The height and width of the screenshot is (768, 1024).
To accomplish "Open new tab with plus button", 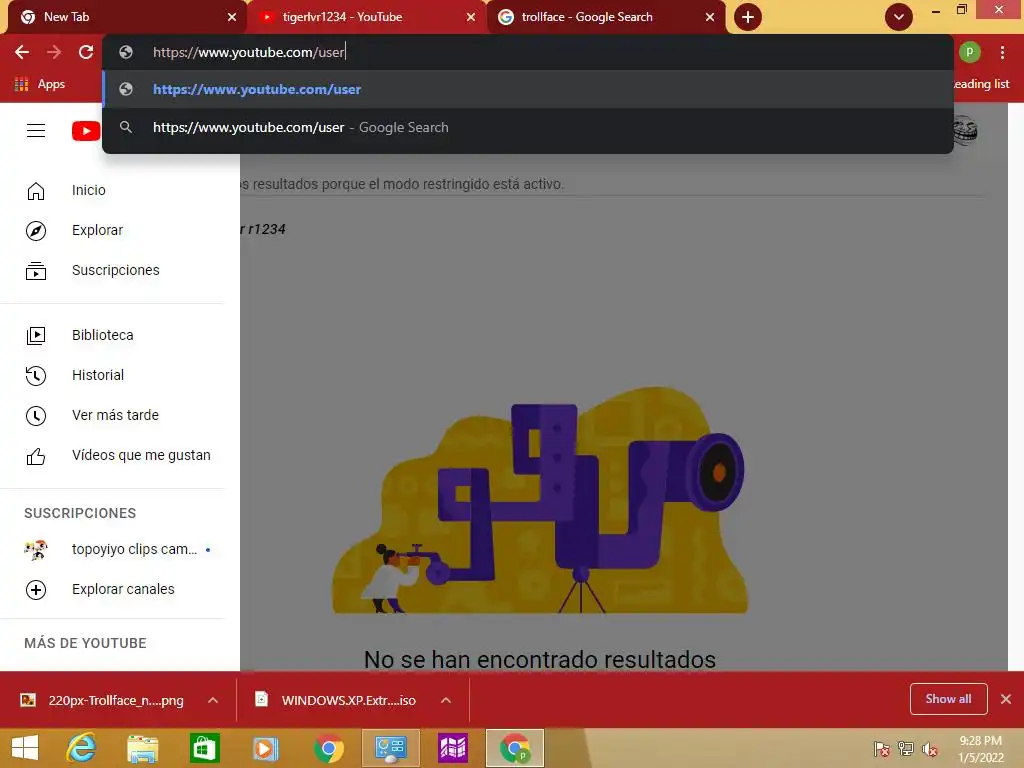I will pos(748,17).
